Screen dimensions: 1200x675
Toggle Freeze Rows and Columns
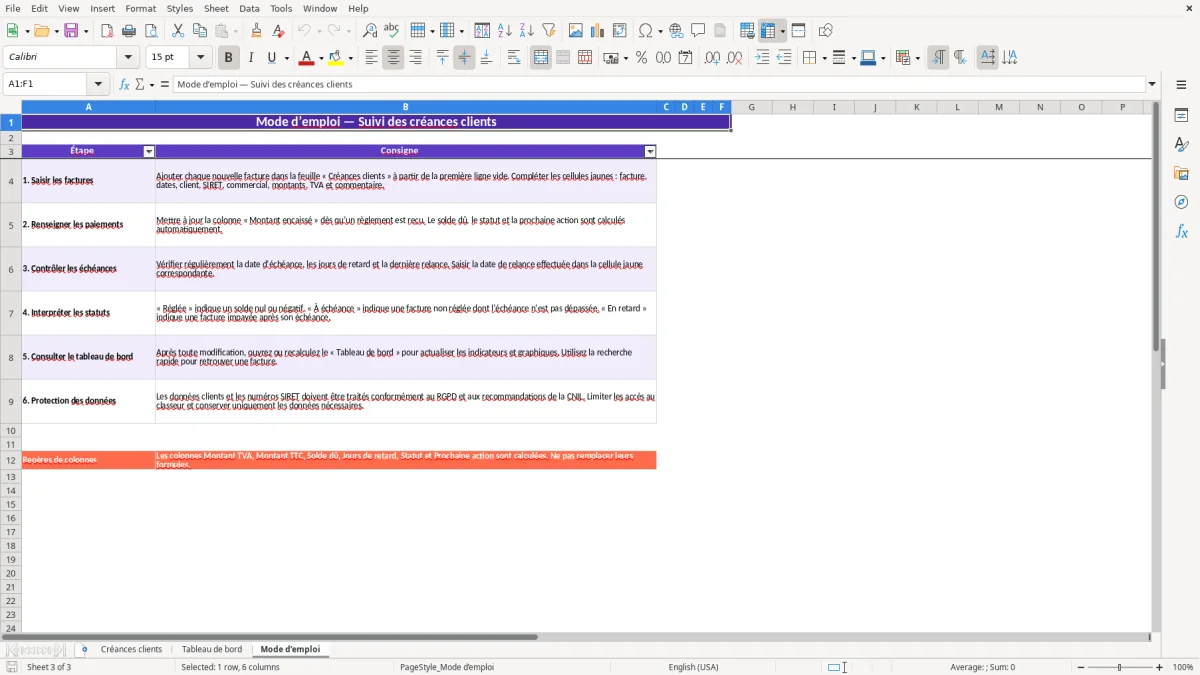click(x=768, y=31)
